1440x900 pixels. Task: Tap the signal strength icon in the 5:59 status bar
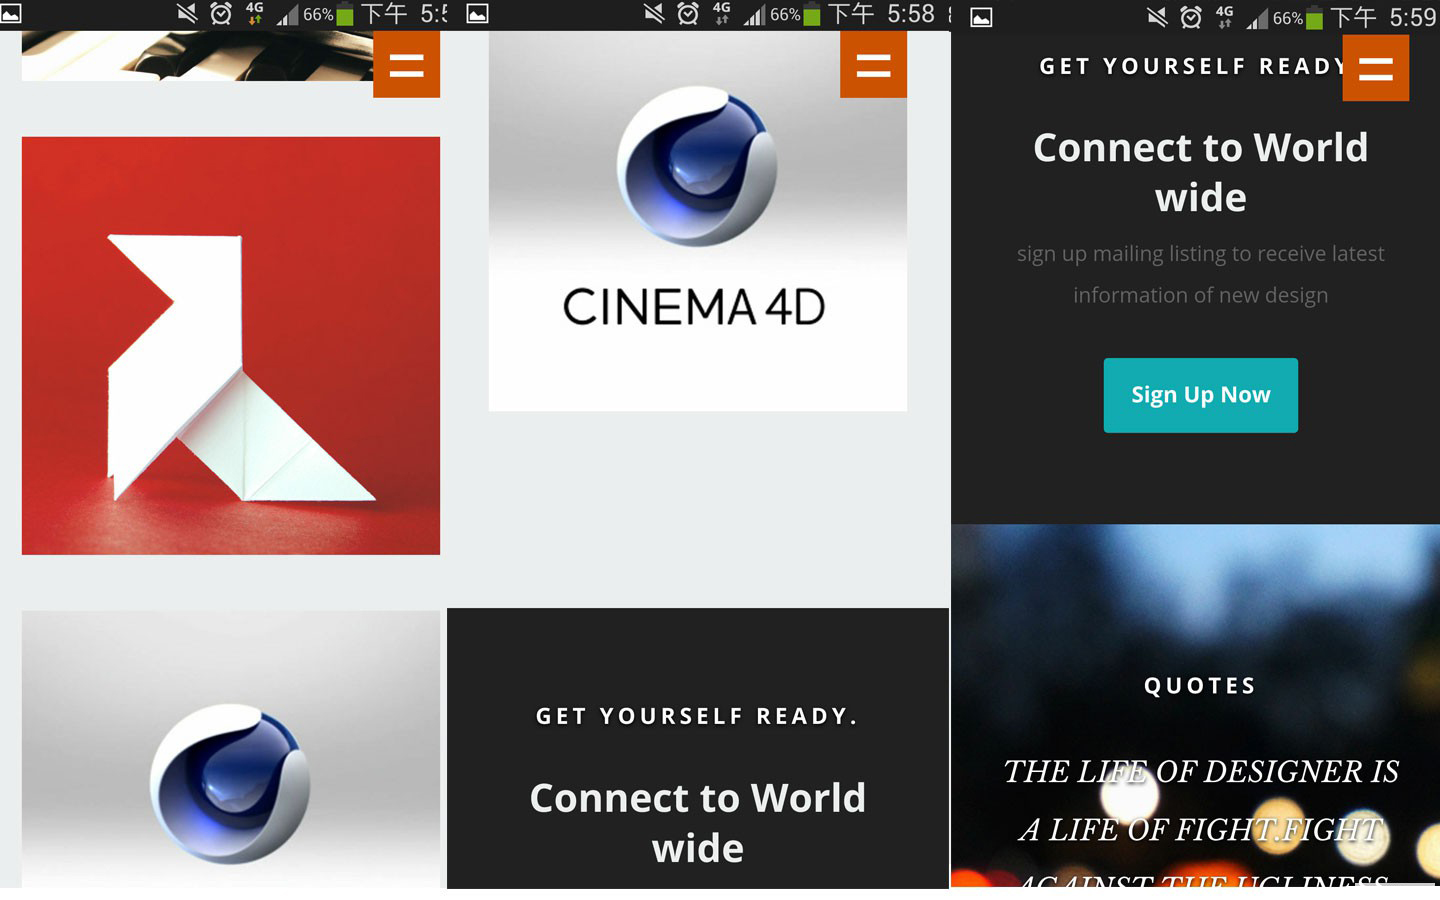1257,18
